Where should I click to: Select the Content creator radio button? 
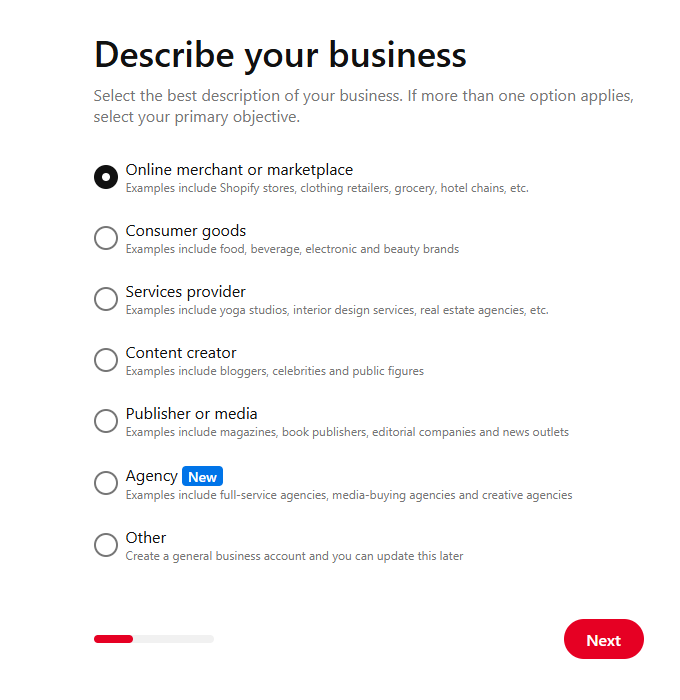pos(106,360)
